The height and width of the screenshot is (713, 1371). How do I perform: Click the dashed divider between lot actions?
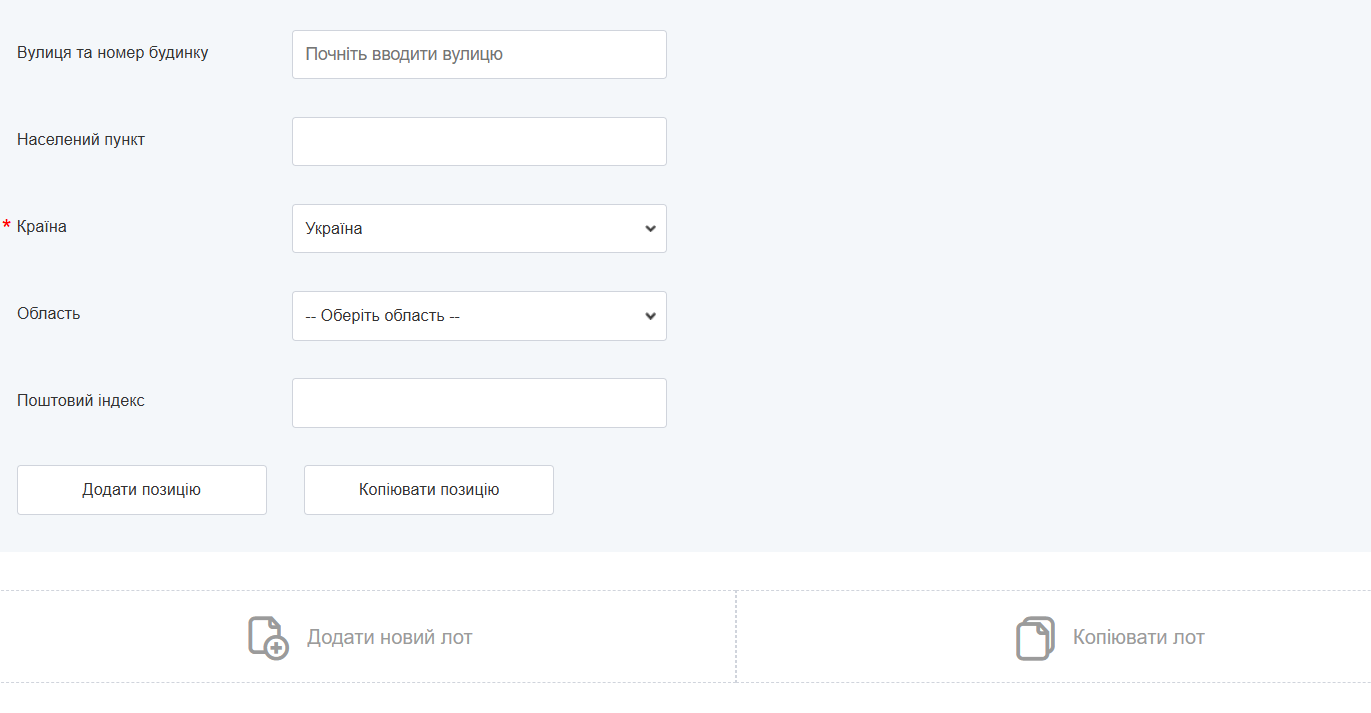pyautogui.click(x=736, y=637)
